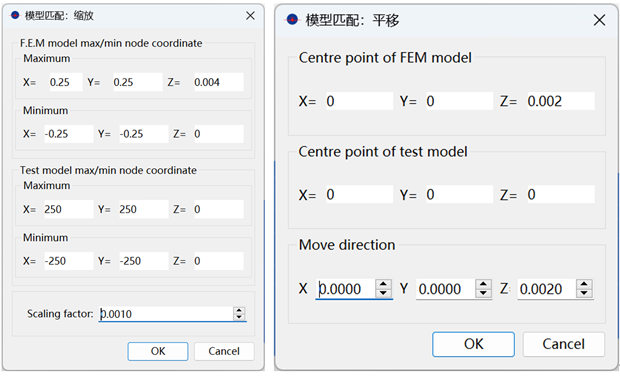Viewport: 620px width, 376px height.
Task: Decrease Move direction Z with the down arrow
Action: coord(584,293)
